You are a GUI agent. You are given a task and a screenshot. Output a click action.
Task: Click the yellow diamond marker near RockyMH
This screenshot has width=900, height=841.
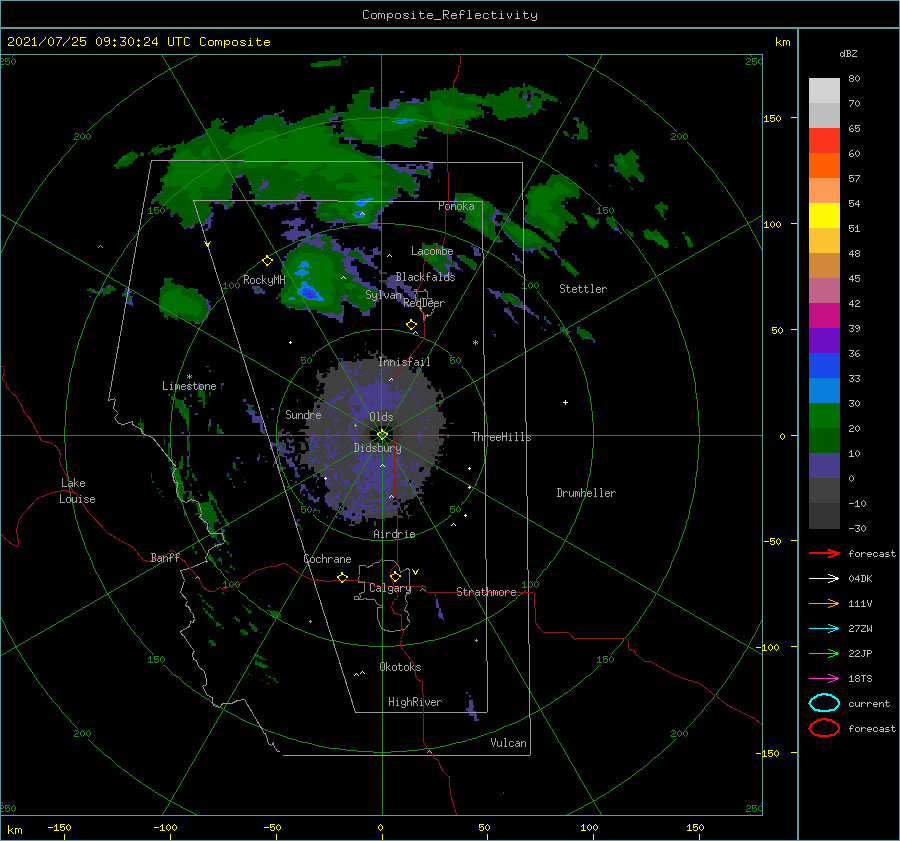coord(267,261)
